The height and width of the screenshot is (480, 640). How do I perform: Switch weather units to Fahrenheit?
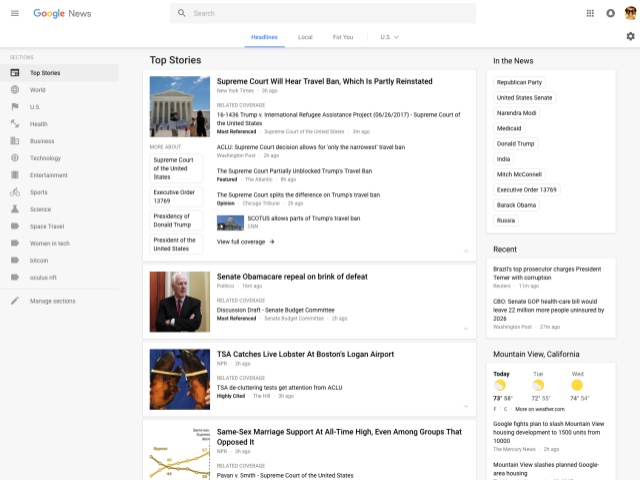(496, 409)
